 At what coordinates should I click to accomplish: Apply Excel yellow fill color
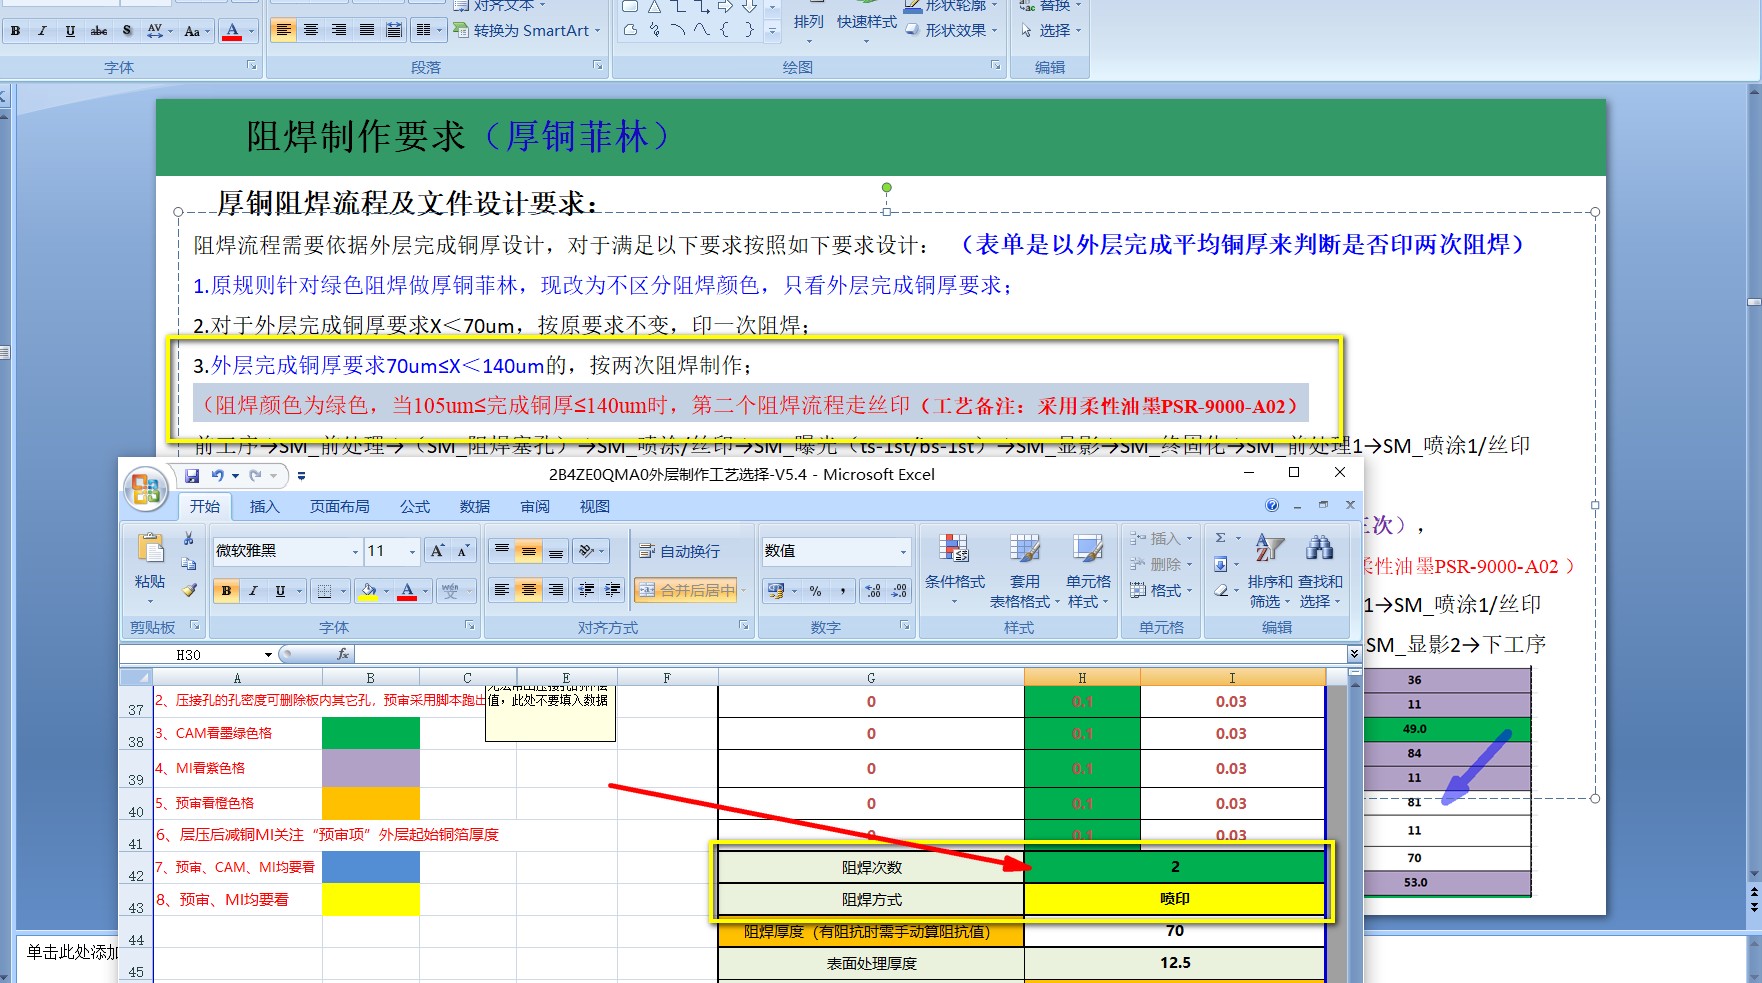368,591
